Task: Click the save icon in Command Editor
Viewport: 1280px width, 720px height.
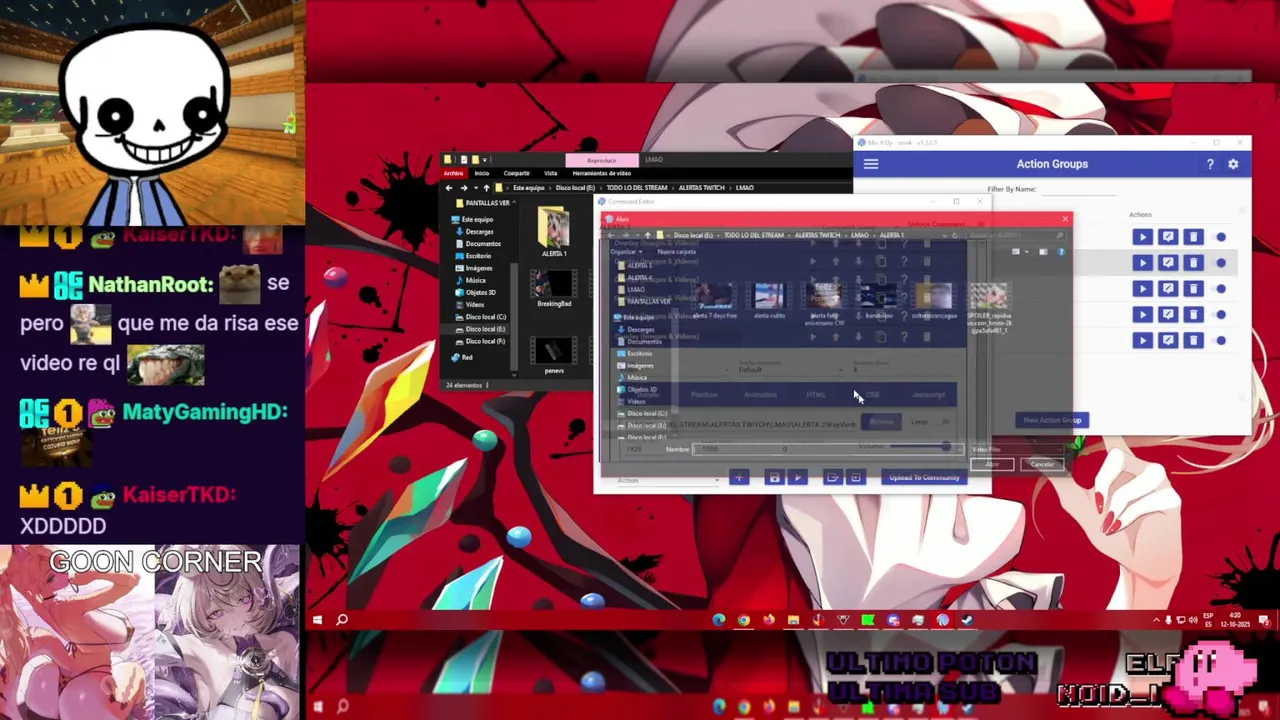Action: [x=774, y=478]
